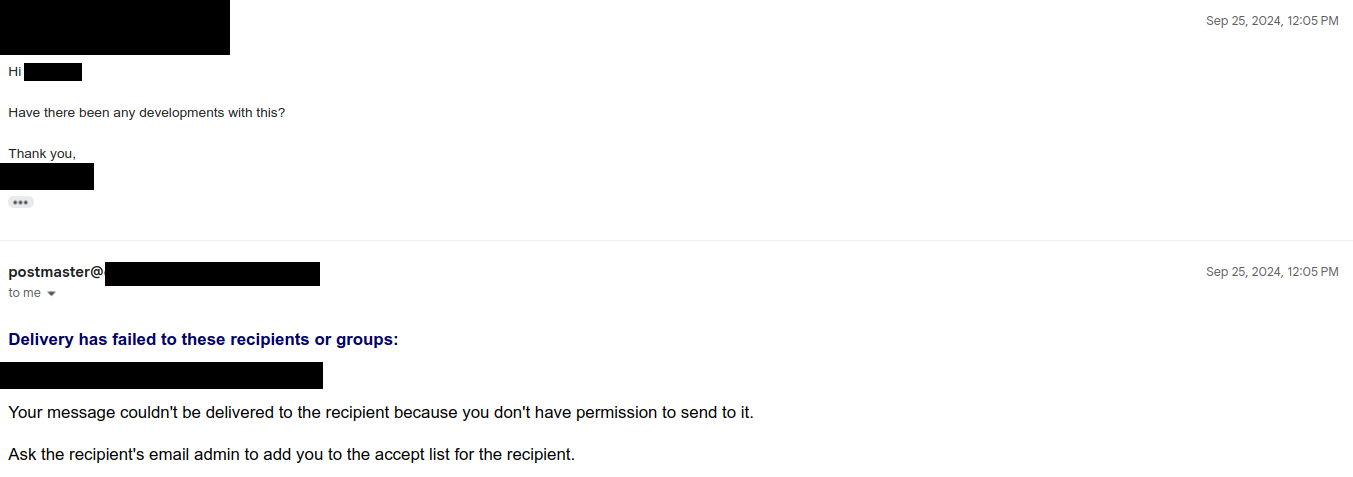Expand recipient details arrow beside "to me"

[51, 294]
